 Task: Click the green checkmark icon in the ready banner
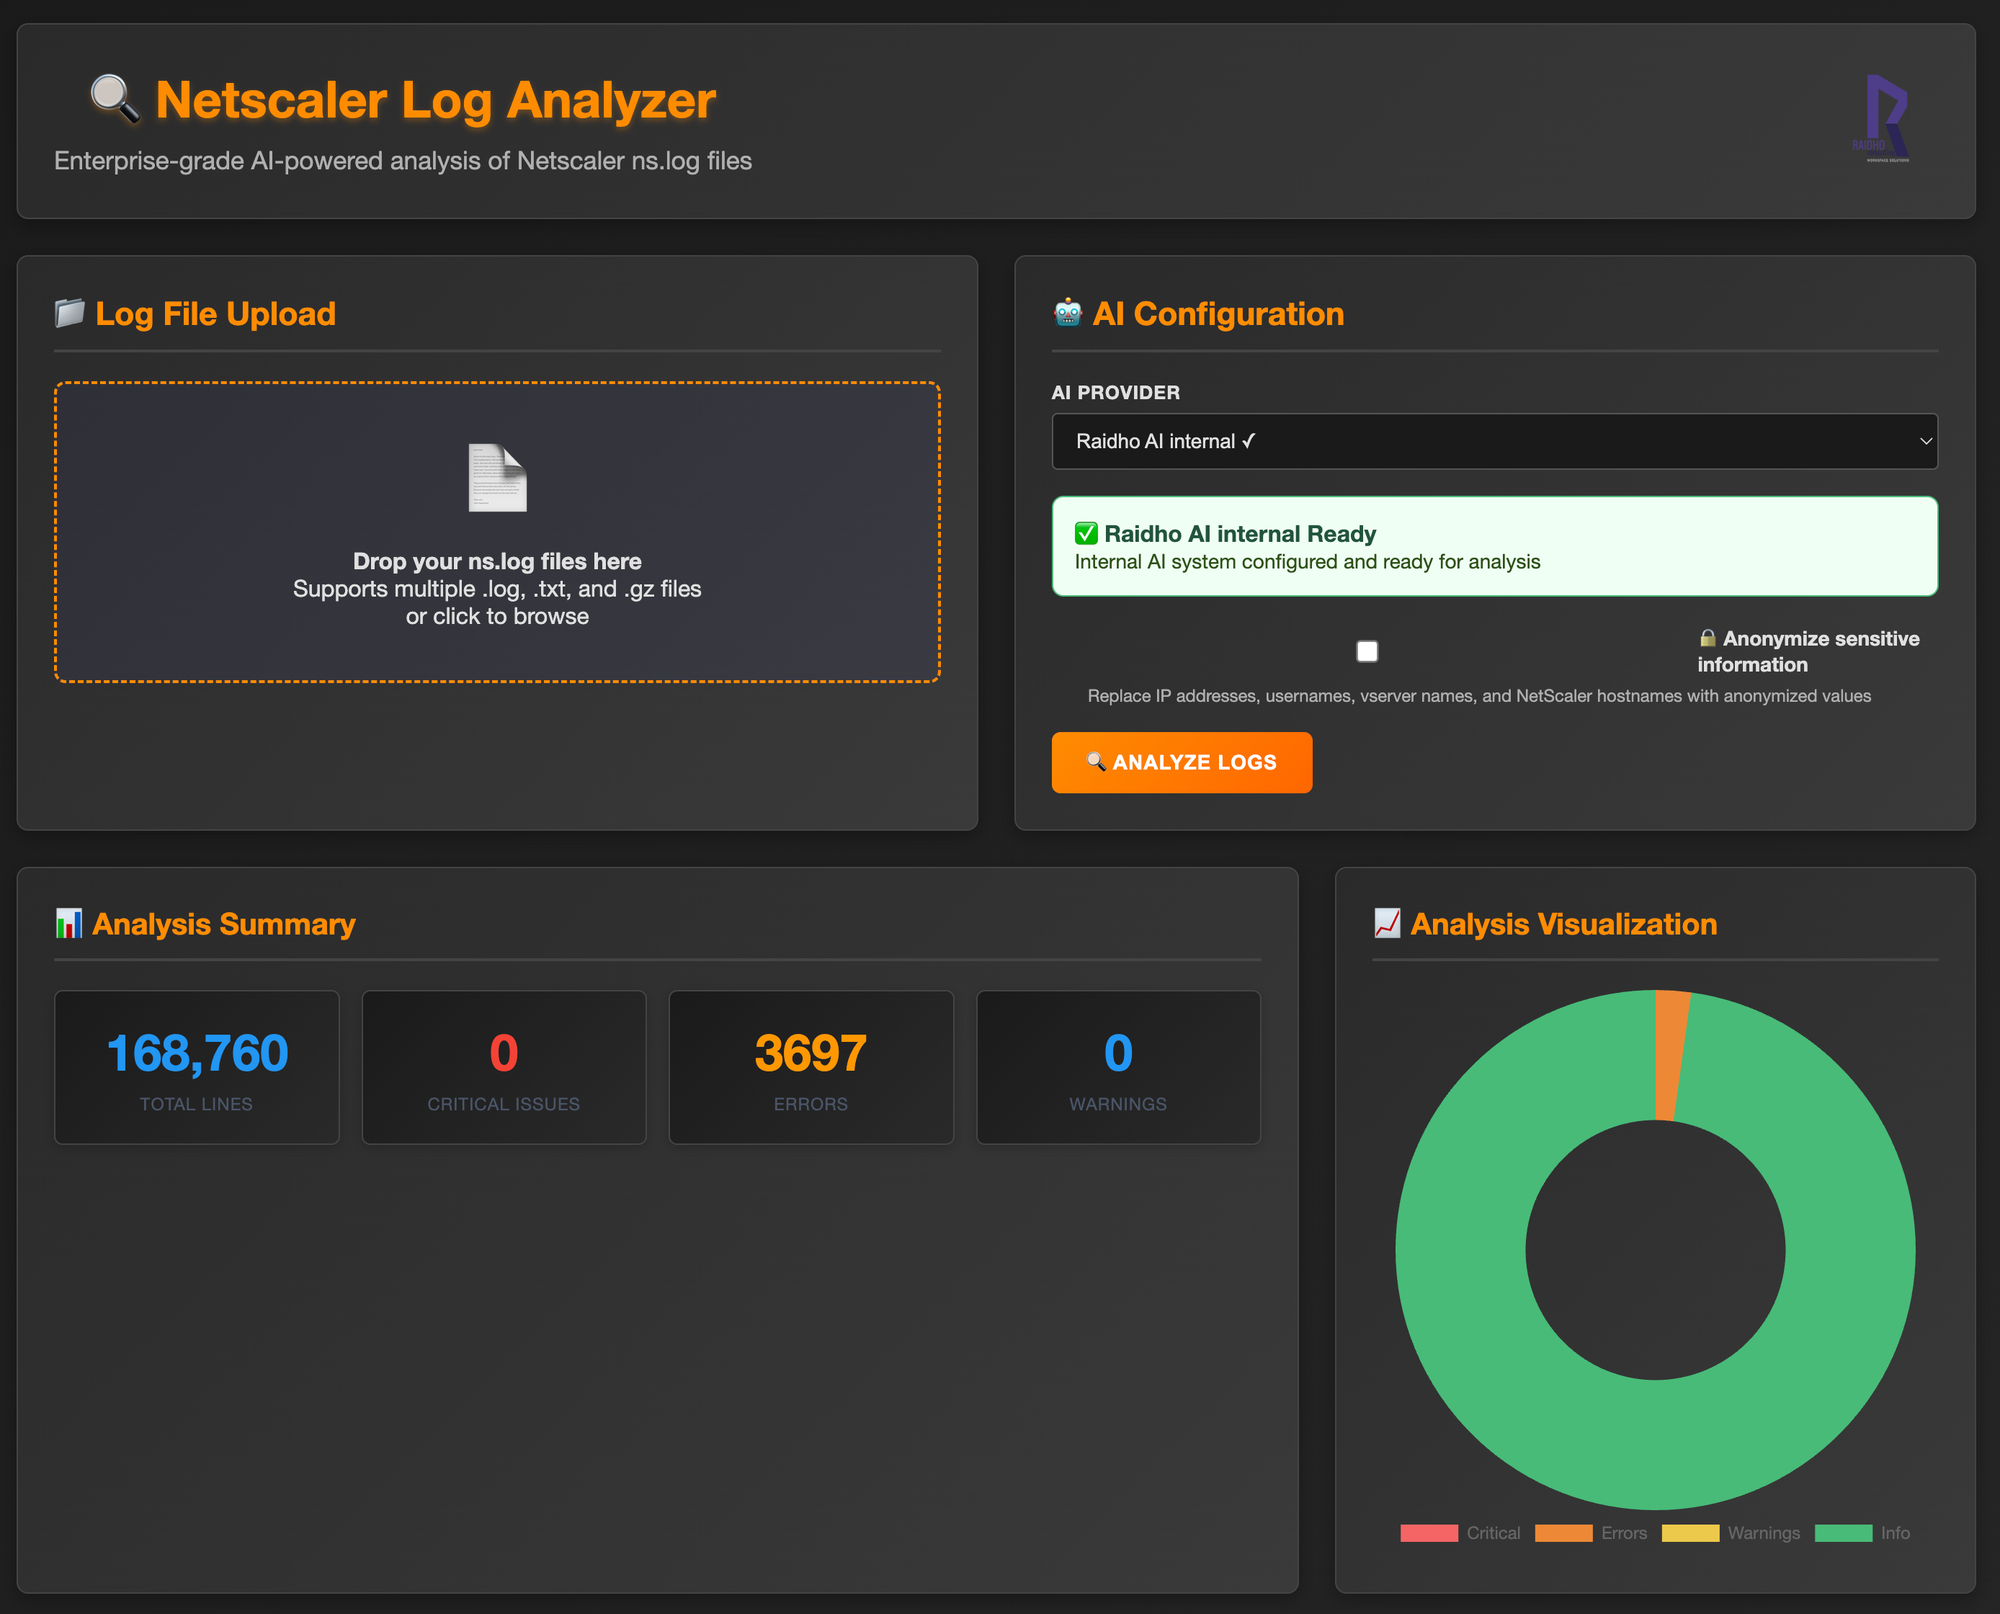(1086, 533)
